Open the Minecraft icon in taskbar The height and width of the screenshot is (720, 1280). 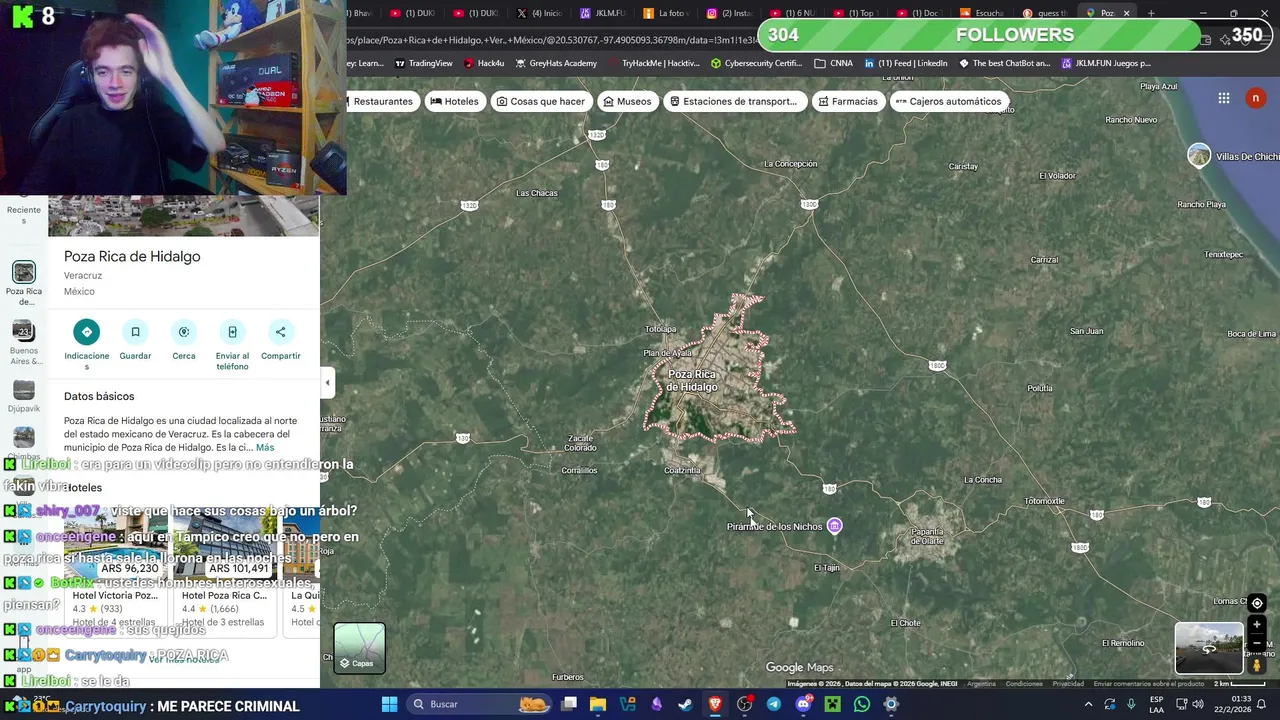pos(832,704)
